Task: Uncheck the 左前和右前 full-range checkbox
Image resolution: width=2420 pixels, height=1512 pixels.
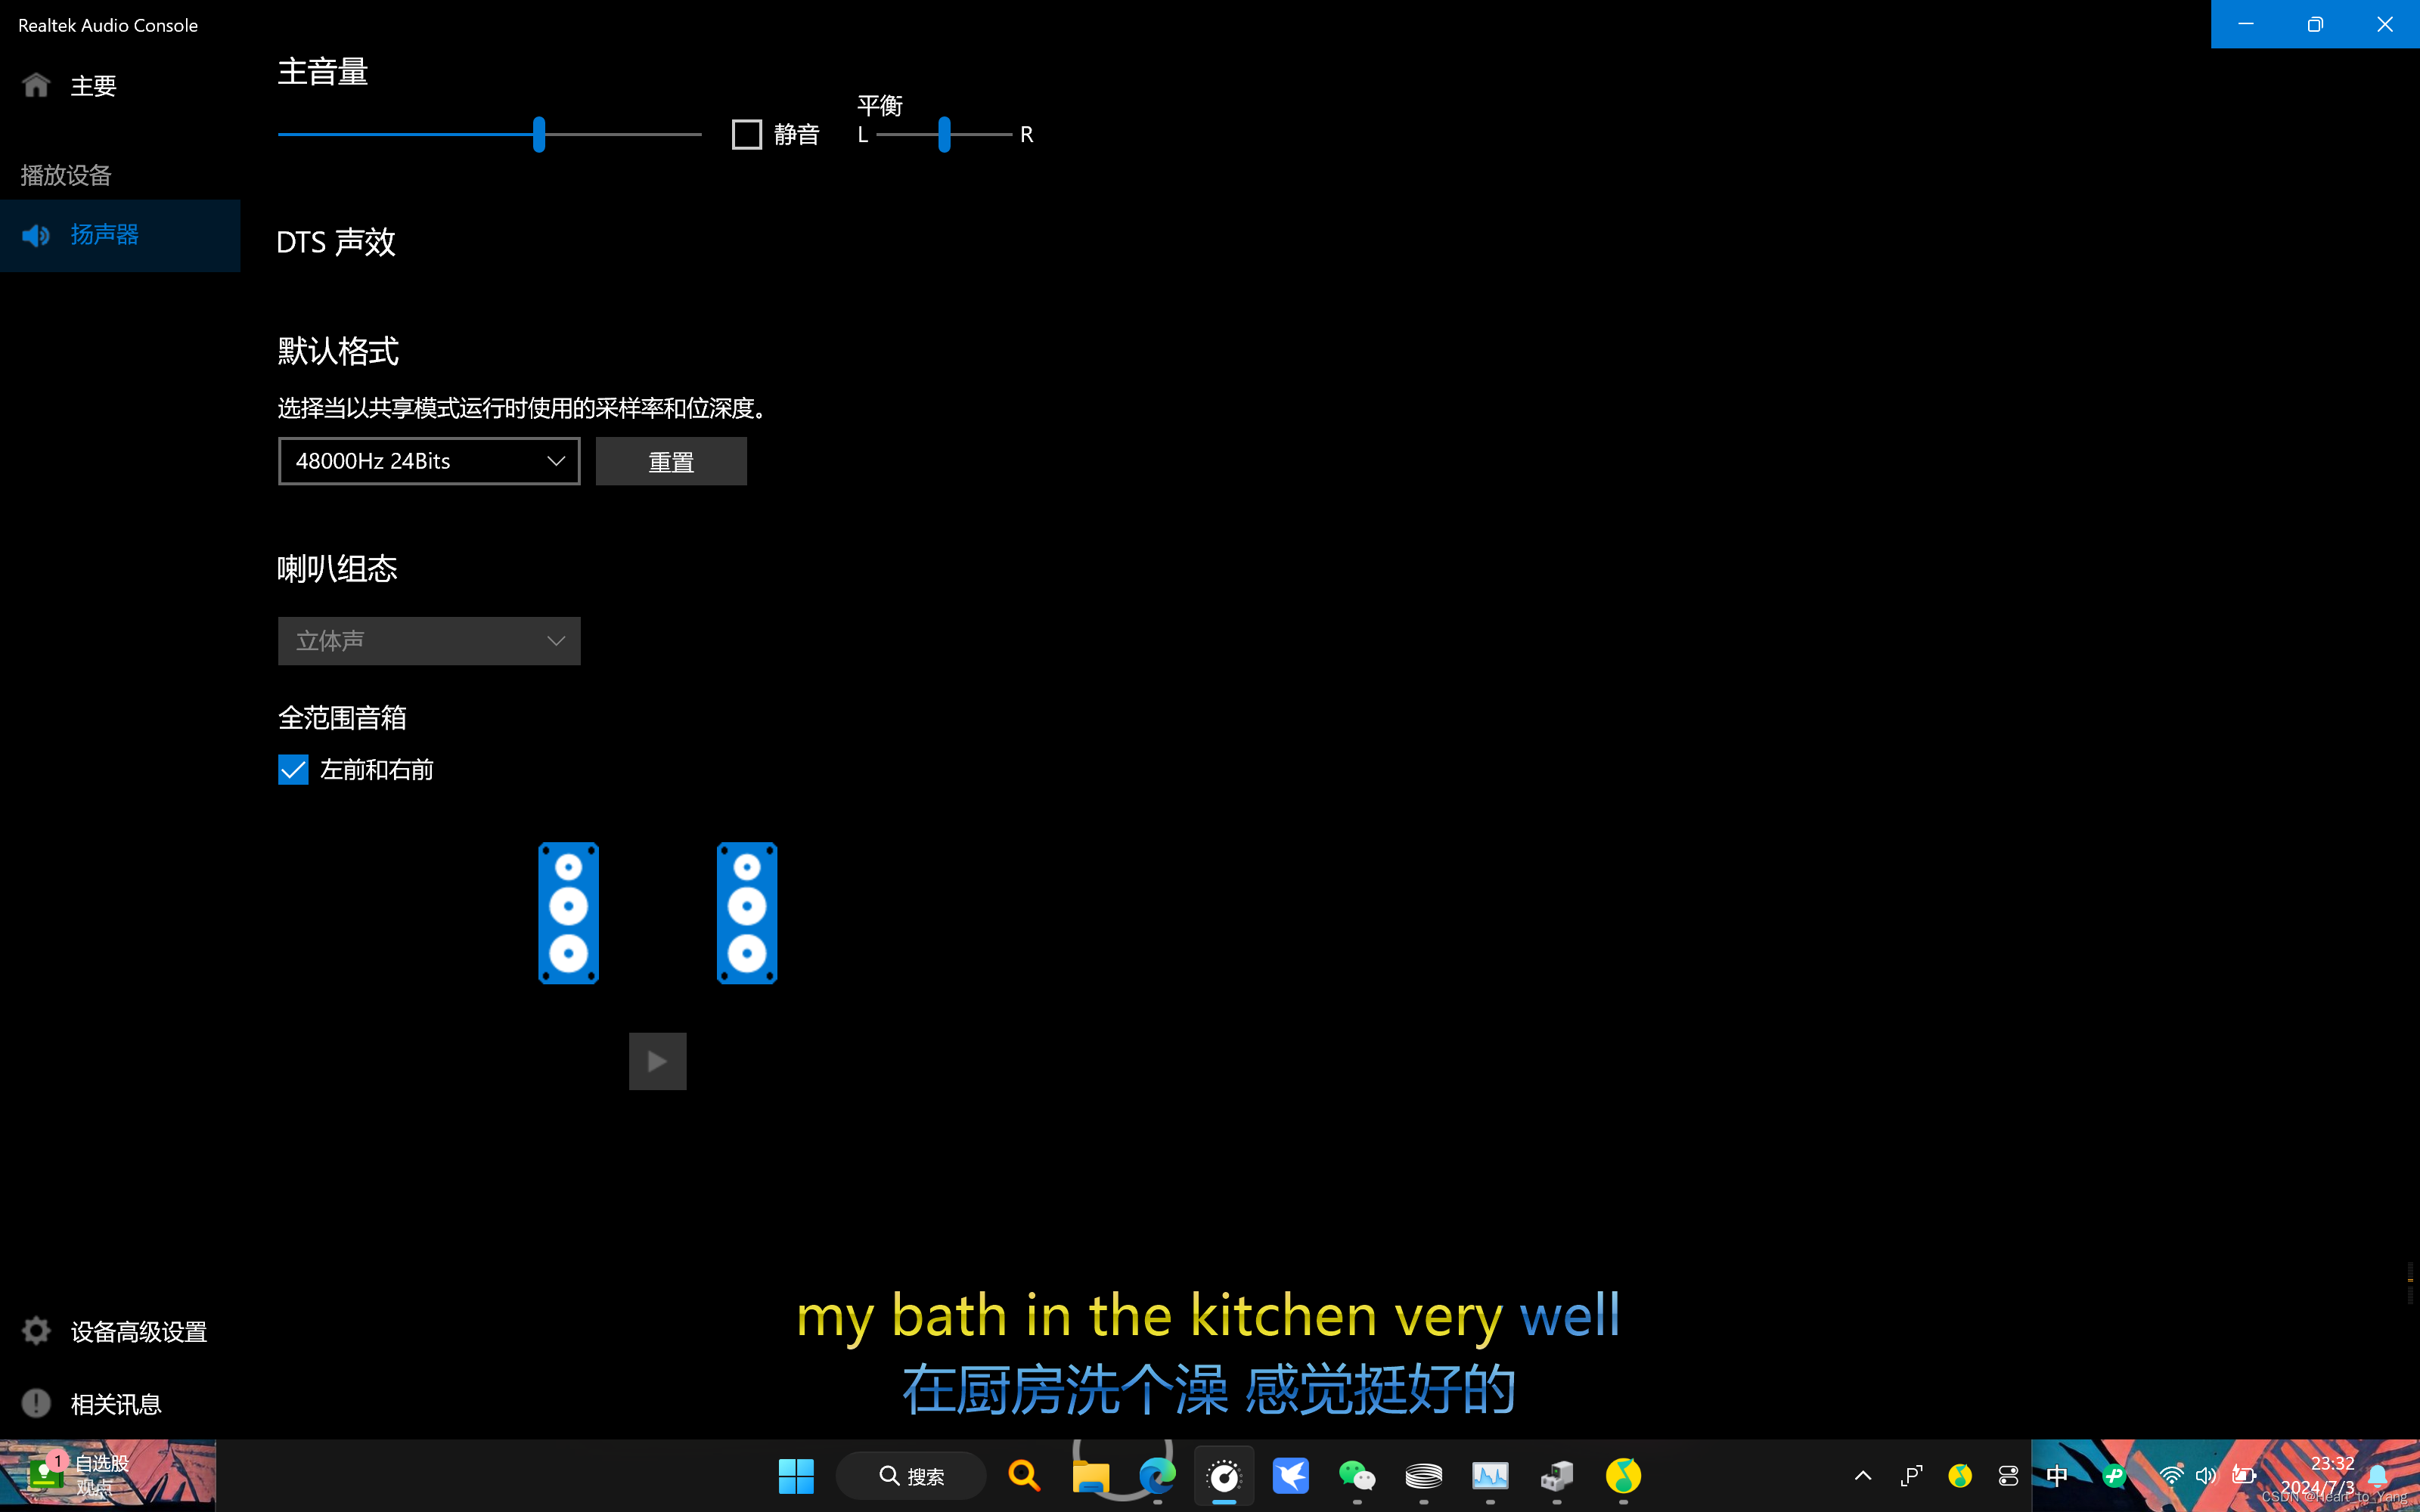Action: 293,769
